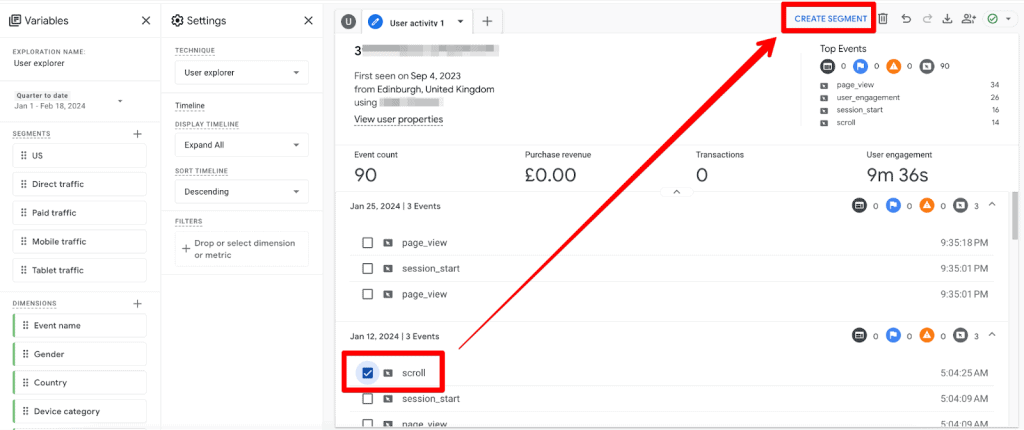Collapse the Jan 25, 2024 events group
1024x430 pixels.
(x=992, y=205)
